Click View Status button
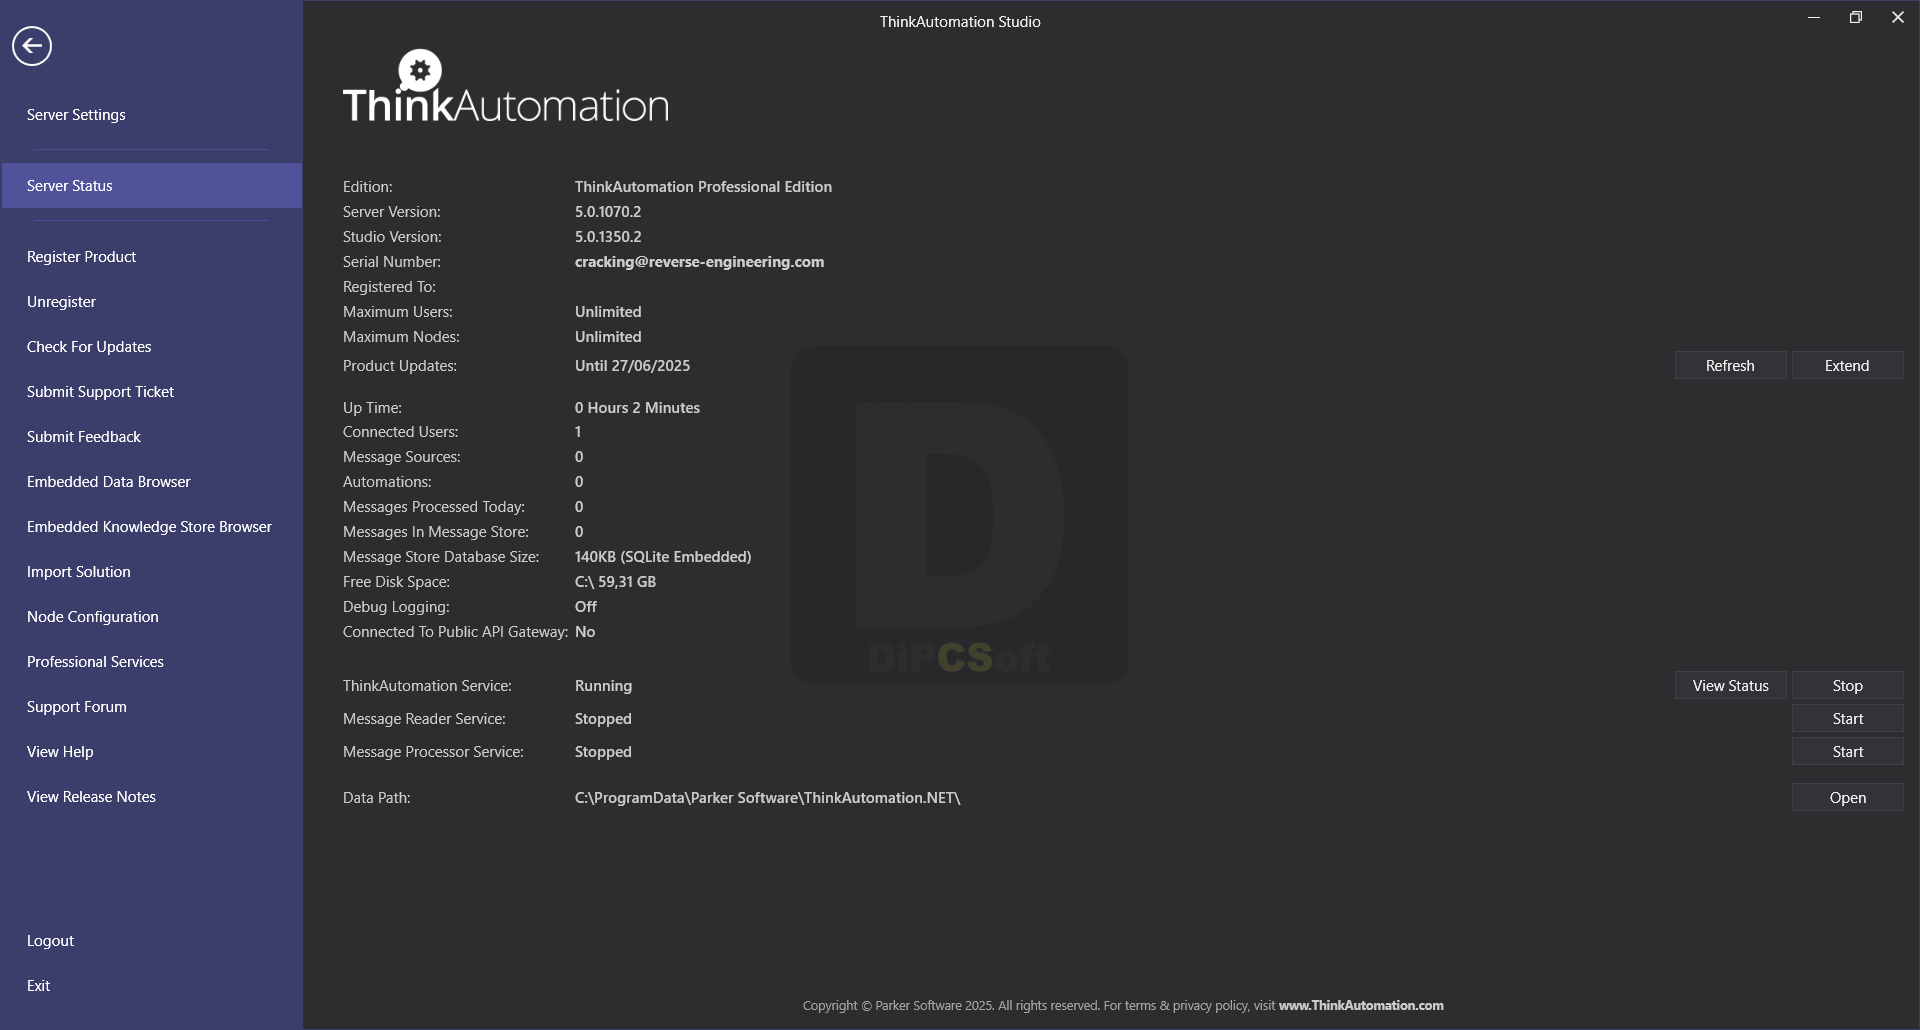The width and height of the screenshot is (1920, 1030). (1730, 686)
